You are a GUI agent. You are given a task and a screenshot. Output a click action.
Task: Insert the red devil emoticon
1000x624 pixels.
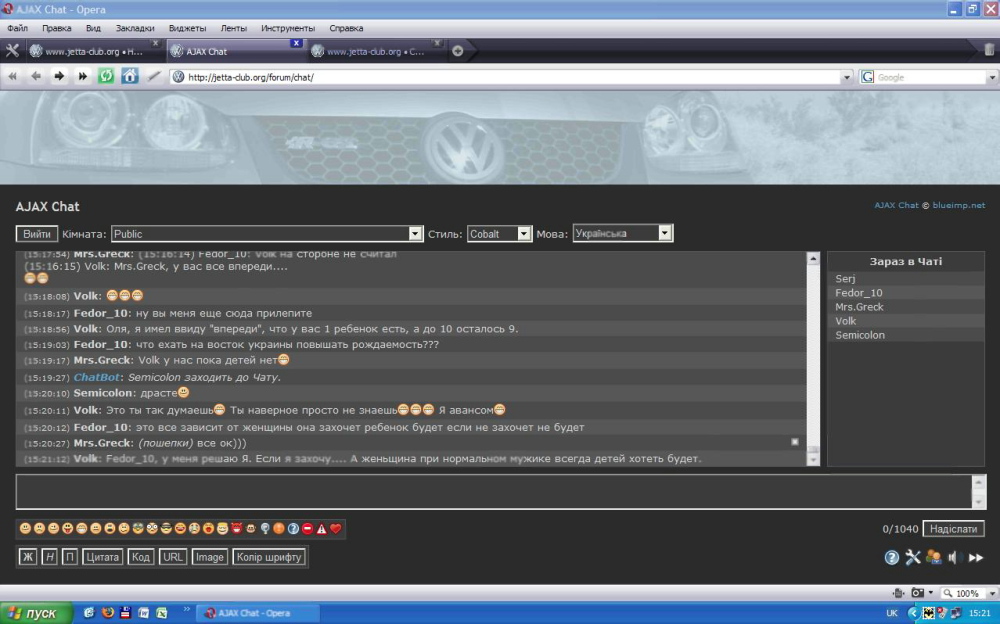coord(237,528)
